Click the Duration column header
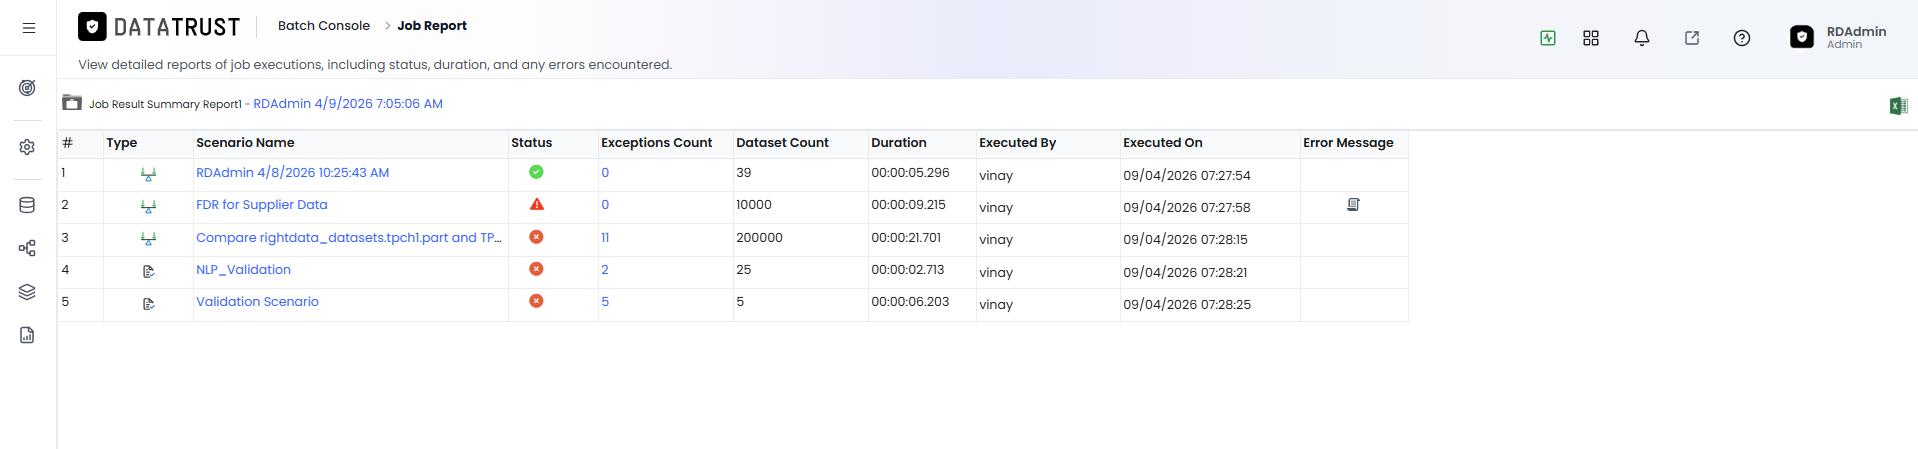Image resolution: width=1918 pixels, height=449 pixels. (898, 143)
